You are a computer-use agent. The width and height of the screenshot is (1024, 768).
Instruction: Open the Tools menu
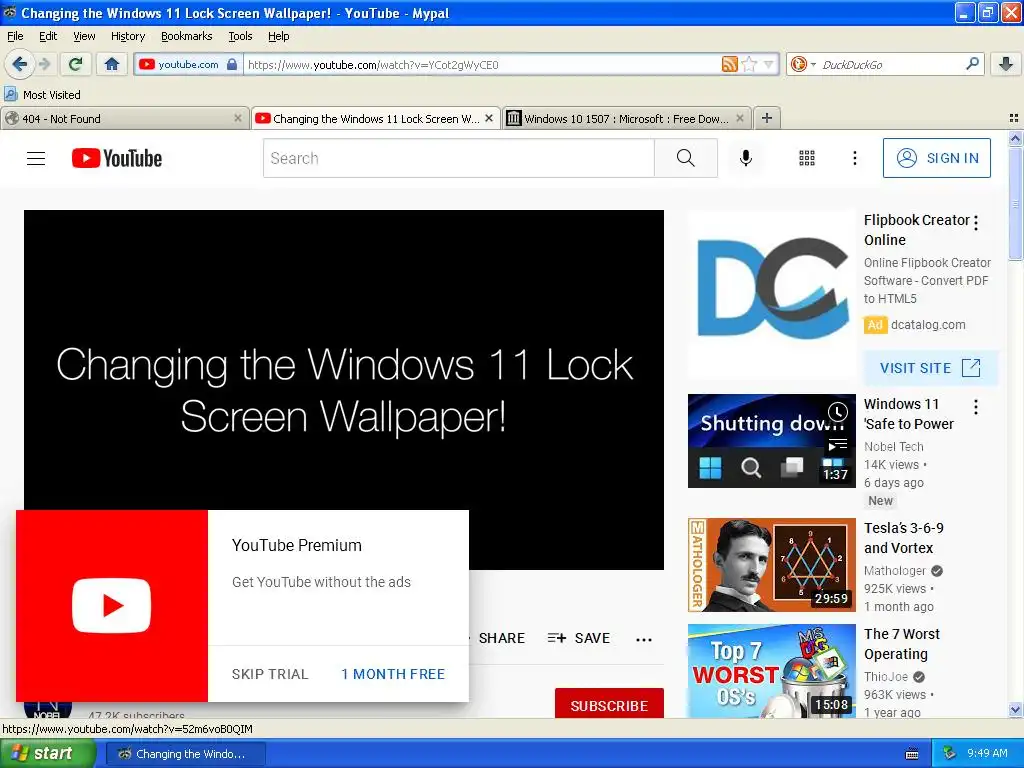(x=240, y=36)
